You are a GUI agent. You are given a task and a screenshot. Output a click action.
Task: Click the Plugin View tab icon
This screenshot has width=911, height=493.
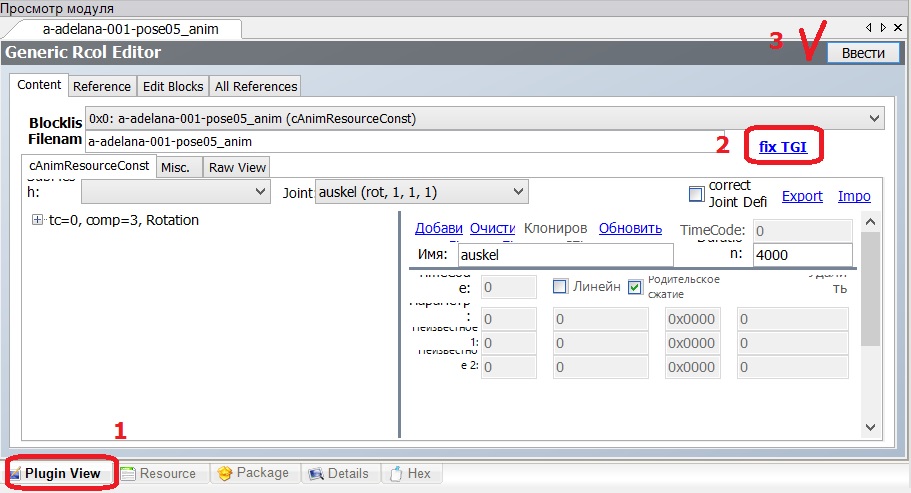[x=15, y=473]
